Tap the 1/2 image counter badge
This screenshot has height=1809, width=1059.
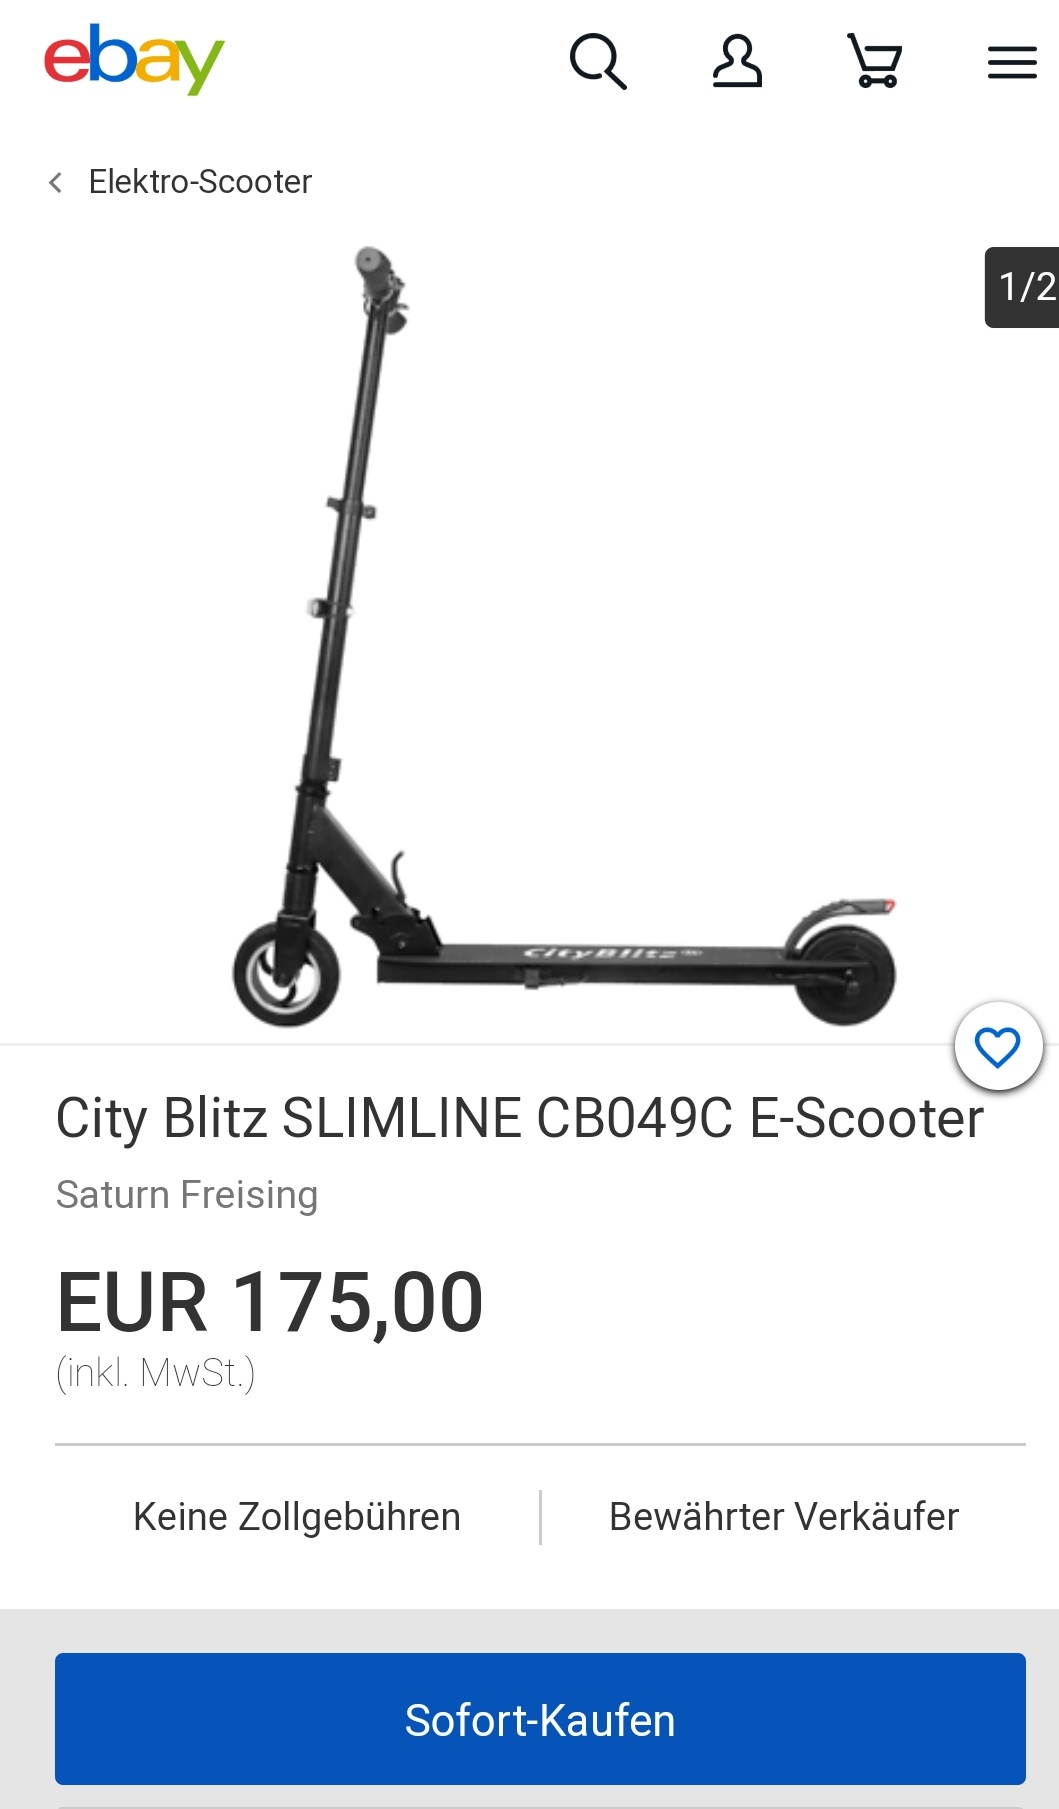pyautogui.click(x=1022, y=287)
